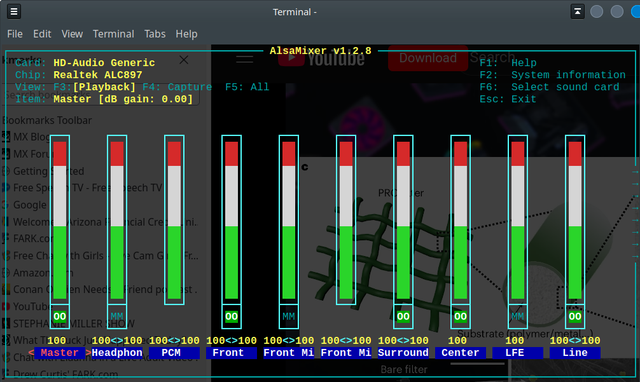Toggle the Front channel OO mute box
Screen dimensions: 640x382
pos(231,316)
